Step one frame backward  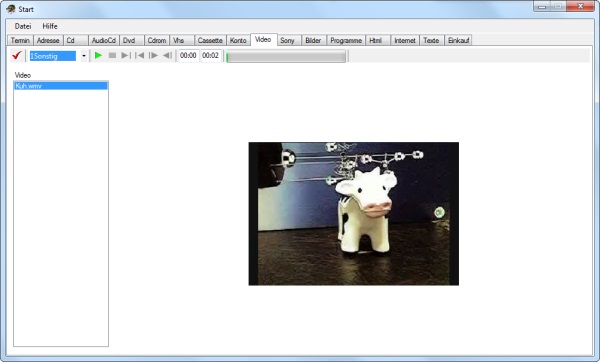coord(167,55)
